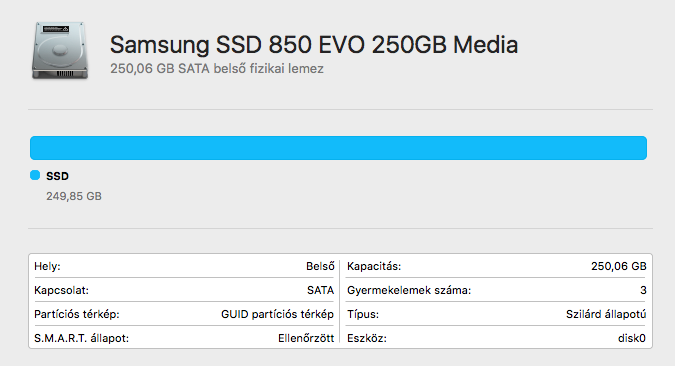The image size is (675, 366).
Task: Select the disk0 device value
Action: coord(632,338)
